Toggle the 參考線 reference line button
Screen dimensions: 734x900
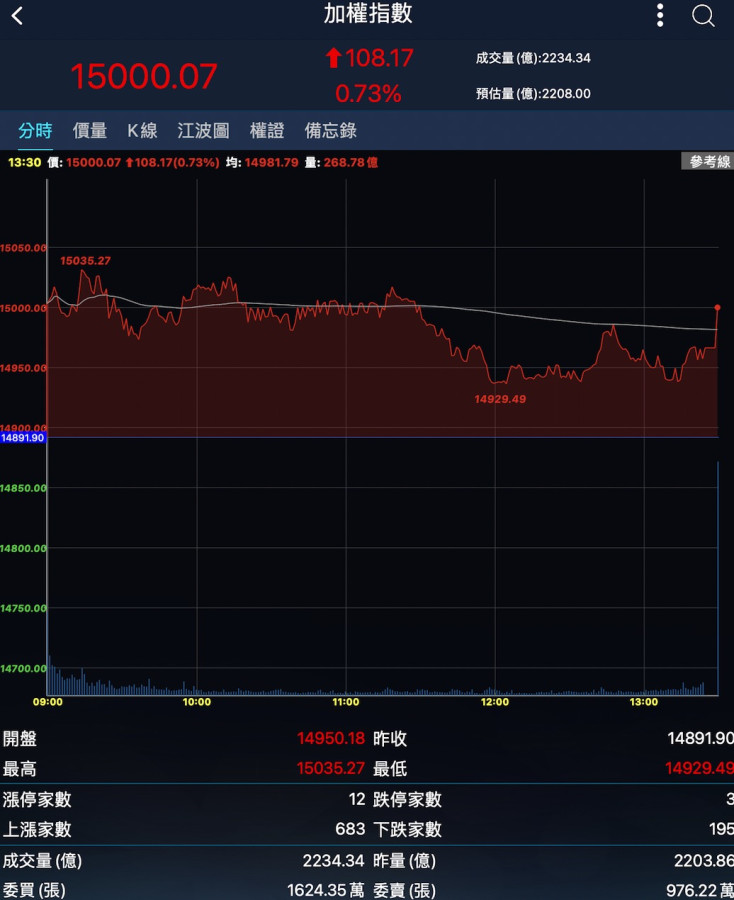click(708, 162)
